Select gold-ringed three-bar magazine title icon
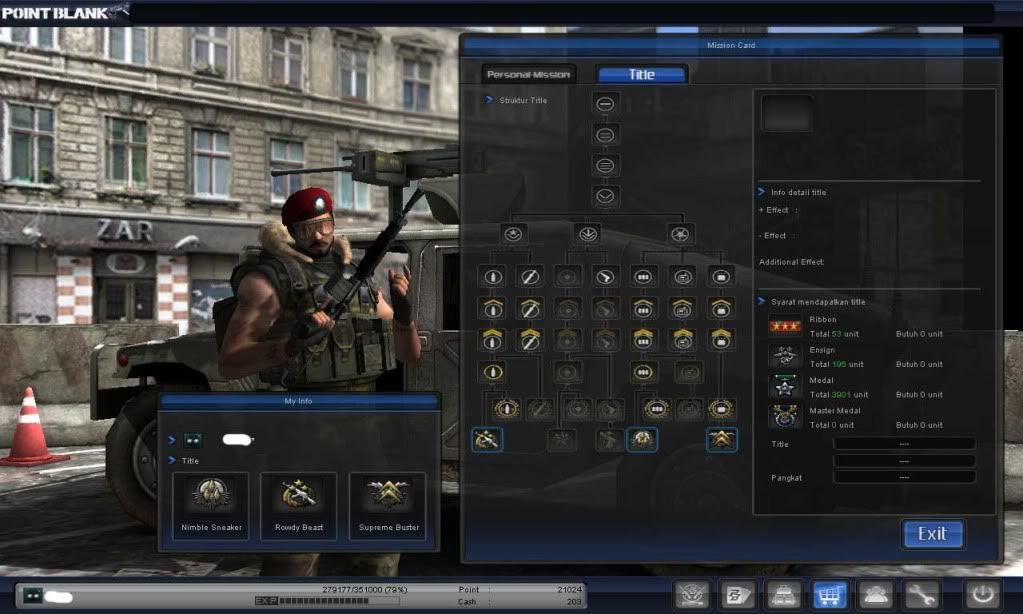Screen dimensions: 1023x614 [643, 372]
